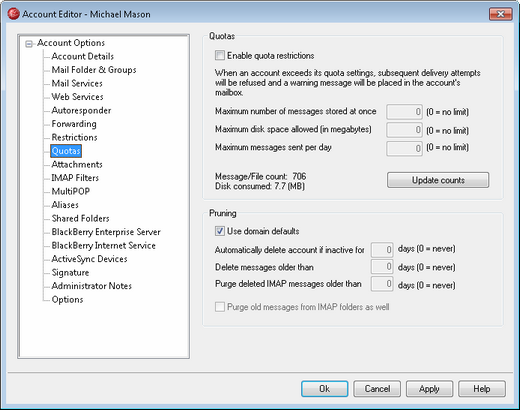Go to the Autoresponder page
This screenshot has height=410, width=520.
coord(81,110)
